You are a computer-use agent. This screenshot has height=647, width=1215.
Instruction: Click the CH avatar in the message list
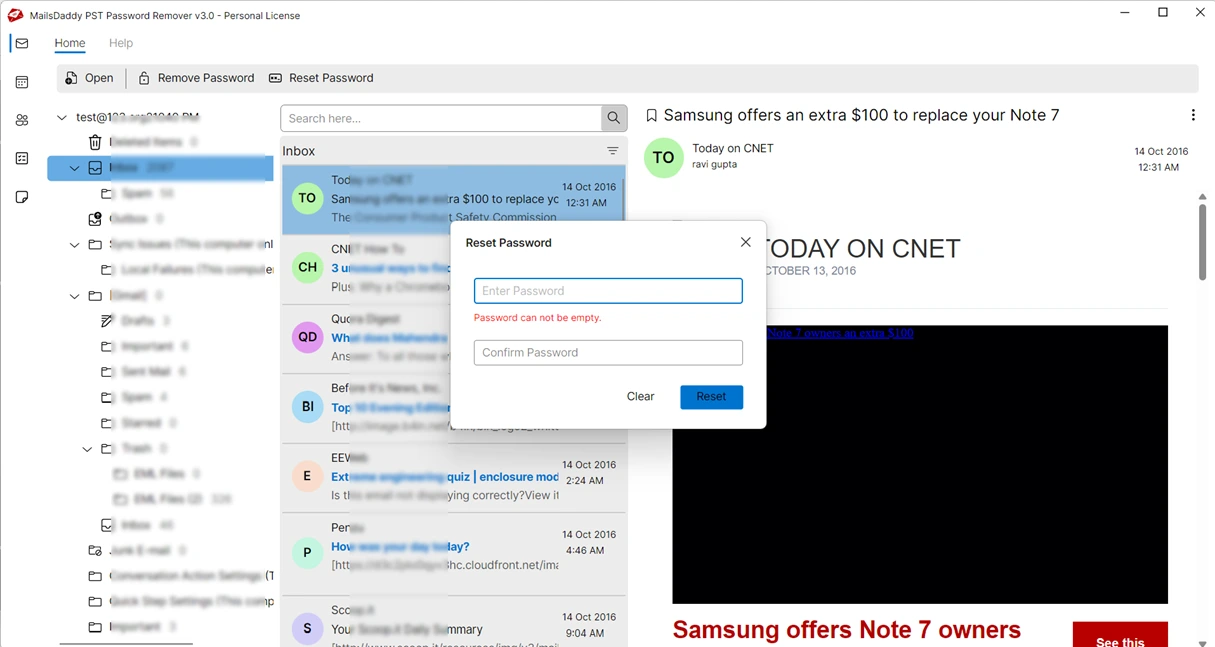point(308,267)
